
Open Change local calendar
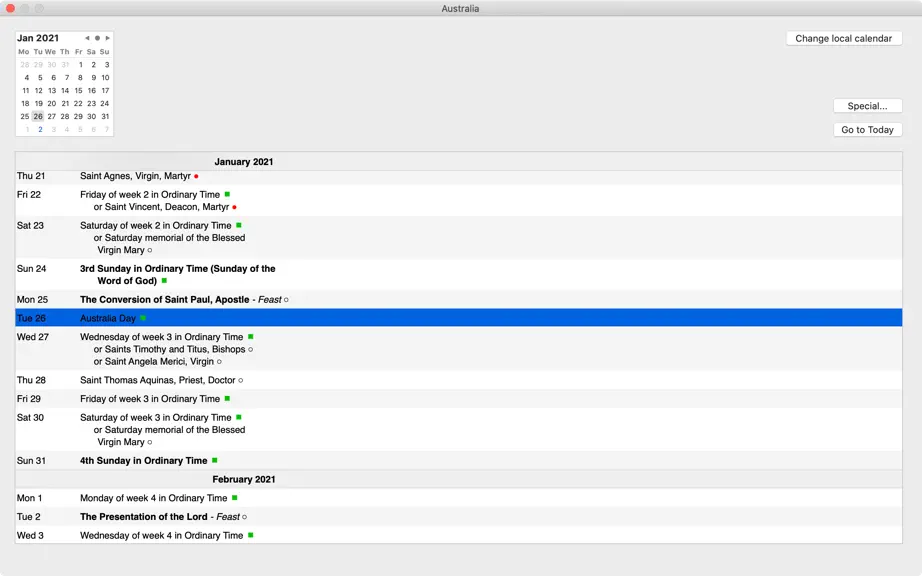(844, 39)
